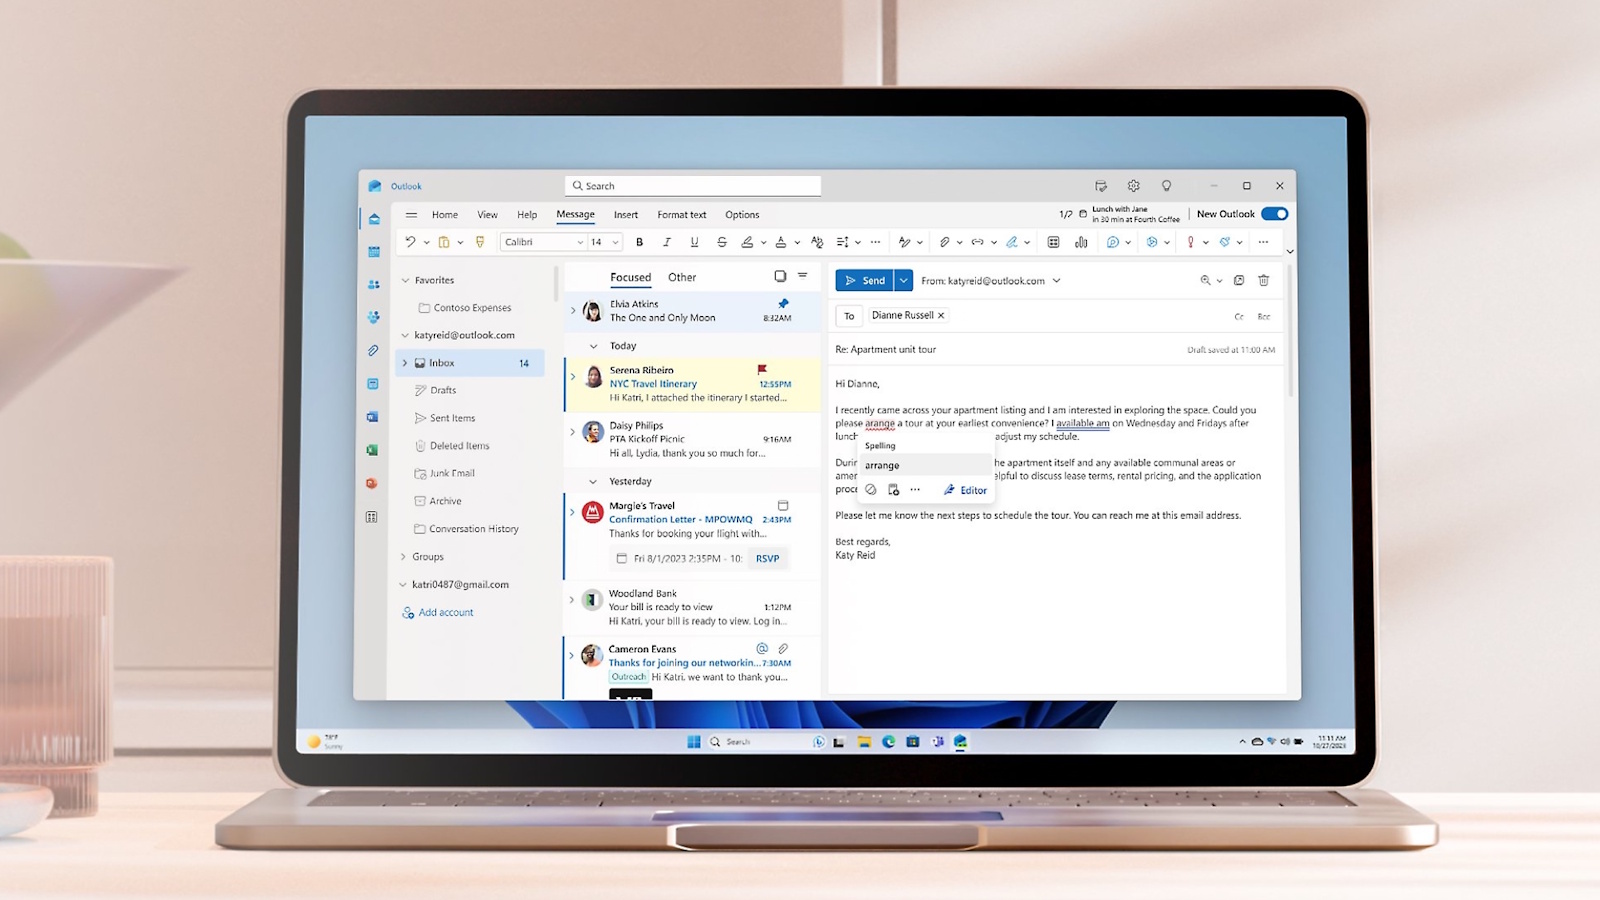Toggle bold formatting in the ribbon
Image resolution: width=1600 pixels, height=900 pixels.
pyautogui.click(x=639, y=242)
